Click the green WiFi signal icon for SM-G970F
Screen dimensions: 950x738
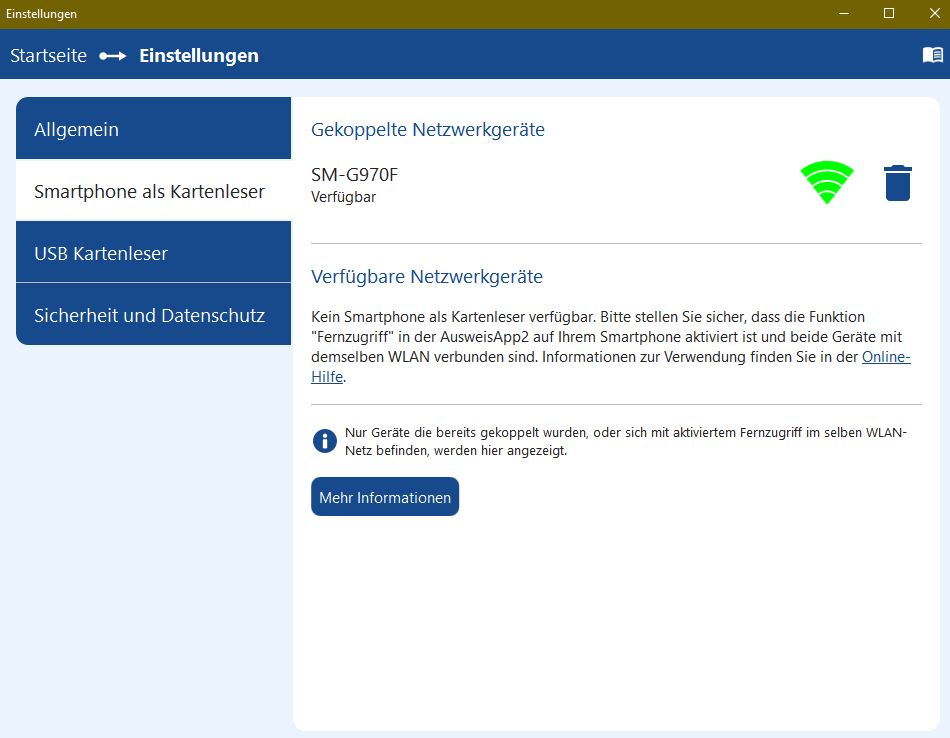(x=827, y=182)
